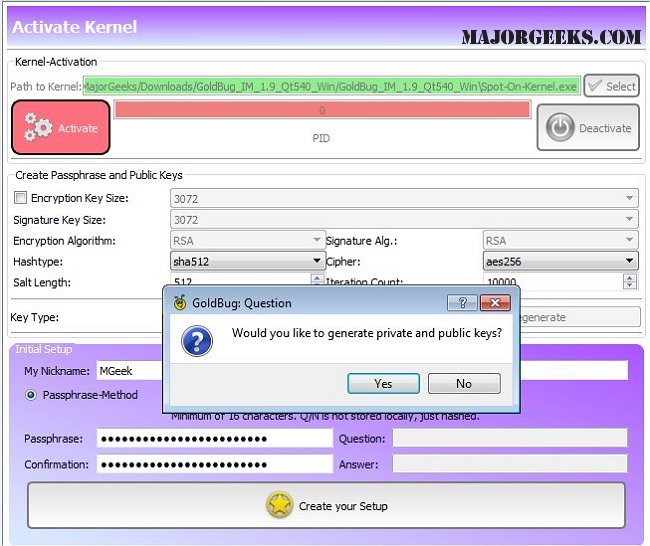Click the Create your Setup button
This screenshot has height=546, width=650.
326,505
